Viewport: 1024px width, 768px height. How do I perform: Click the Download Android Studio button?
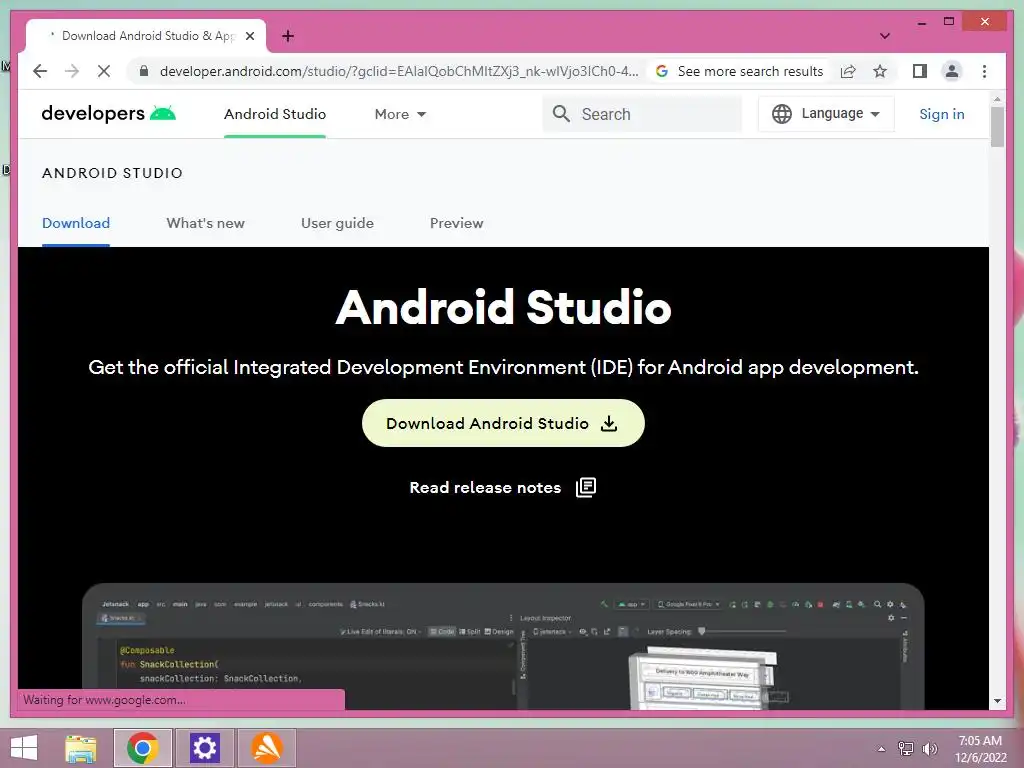pos(503,423)
